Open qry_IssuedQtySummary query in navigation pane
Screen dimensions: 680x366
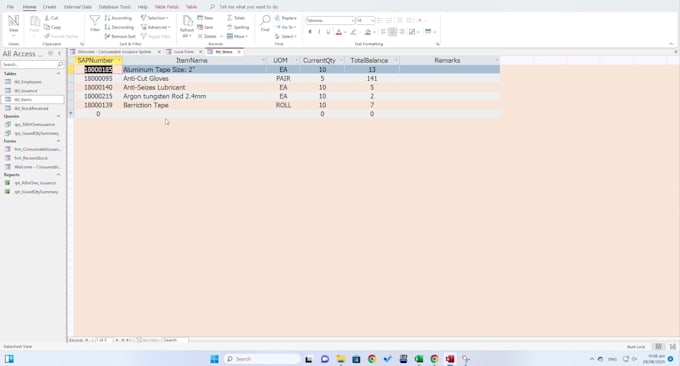(x=36, y=133)
